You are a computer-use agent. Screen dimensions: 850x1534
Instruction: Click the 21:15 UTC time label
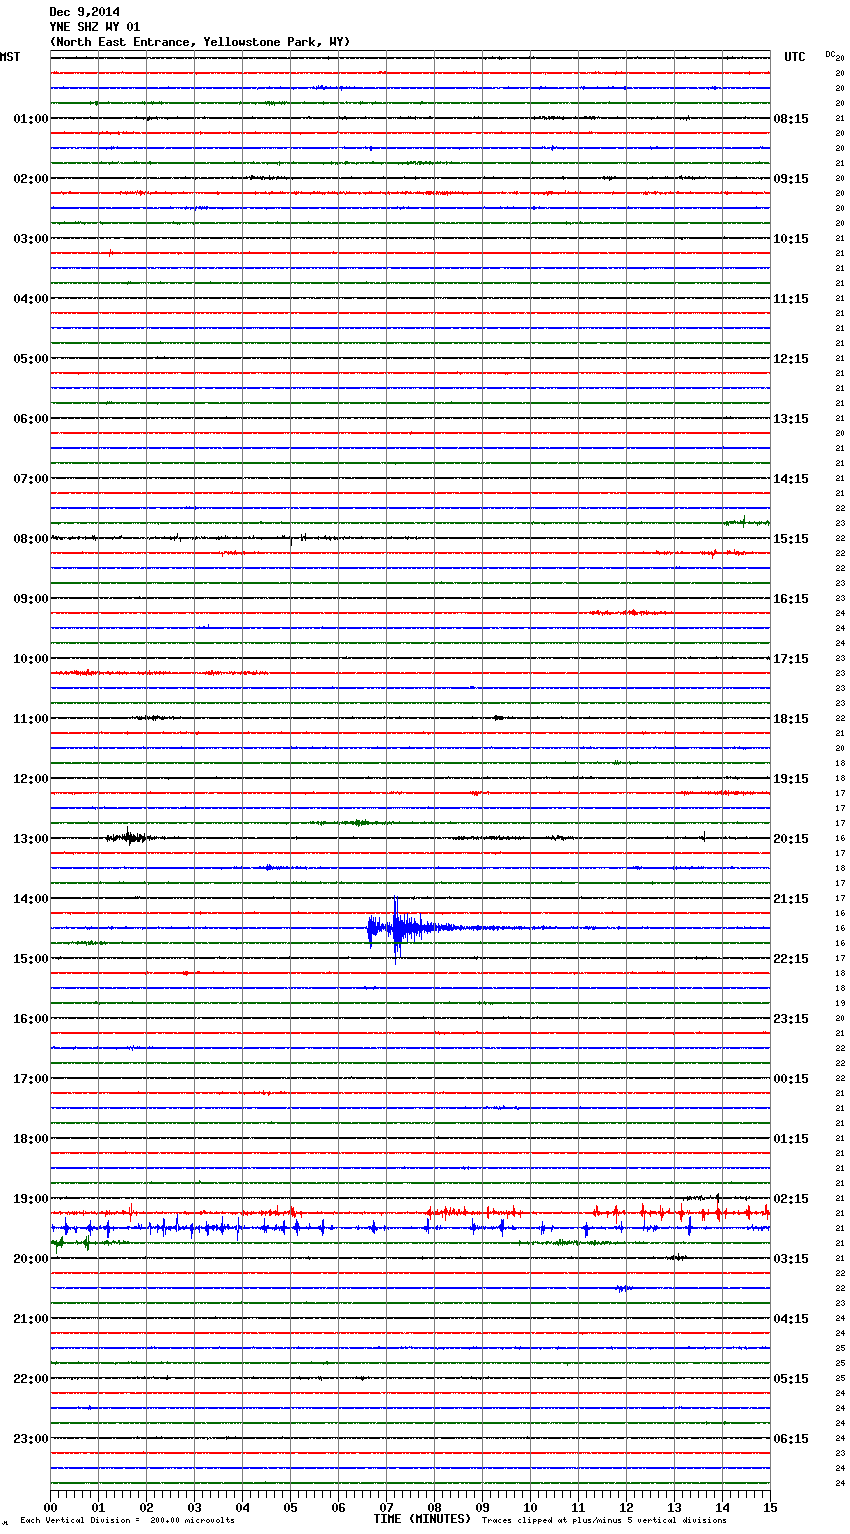click(x=791, y=899)
